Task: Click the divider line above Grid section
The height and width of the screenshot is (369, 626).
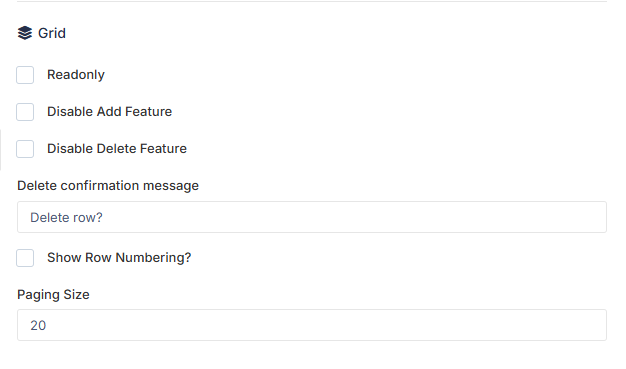Action: (312, 1)
